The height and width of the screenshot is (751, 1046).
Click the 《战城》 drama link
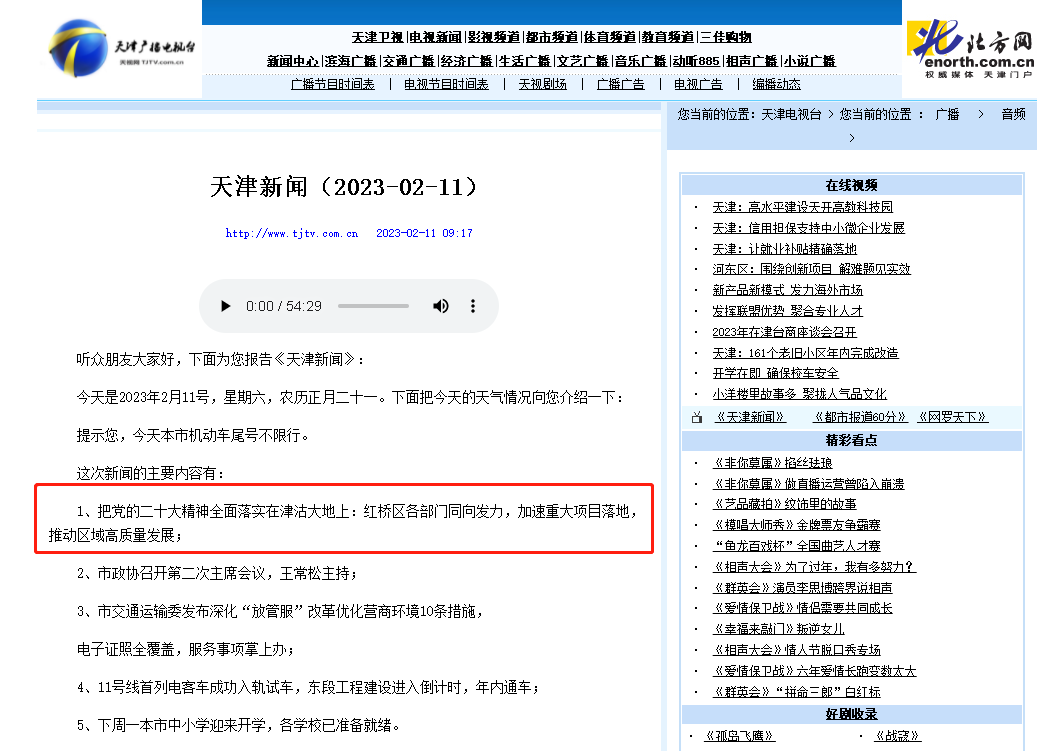click(896, 735)
